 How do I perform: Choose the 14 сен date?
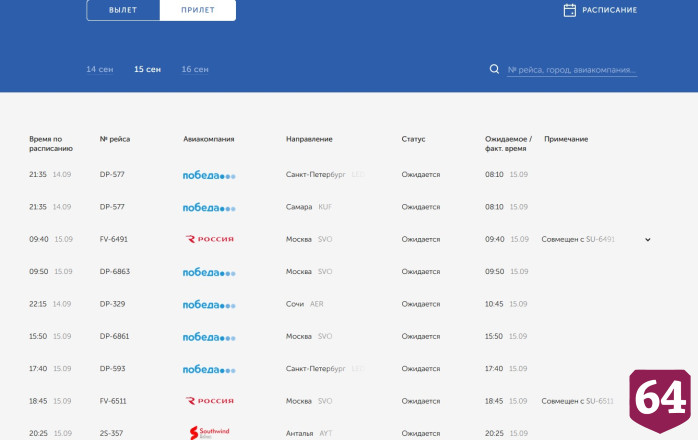pos(100,69)
